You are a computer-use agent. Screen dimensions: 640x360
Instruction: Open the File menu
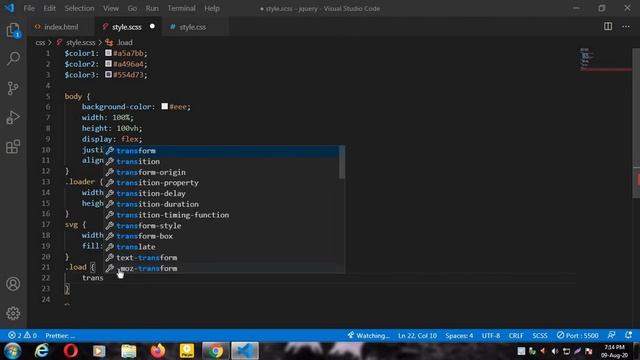29,8
